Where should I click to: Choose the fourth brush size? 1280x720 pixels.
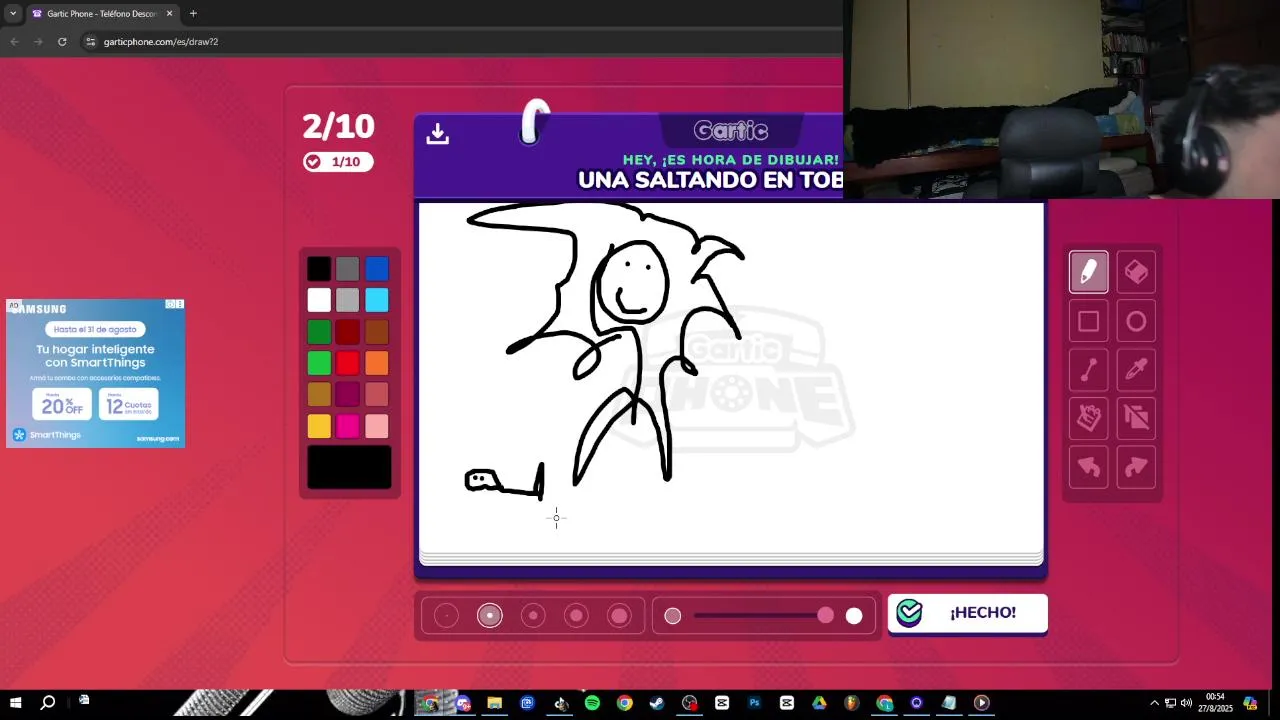(x=576, y=616)
